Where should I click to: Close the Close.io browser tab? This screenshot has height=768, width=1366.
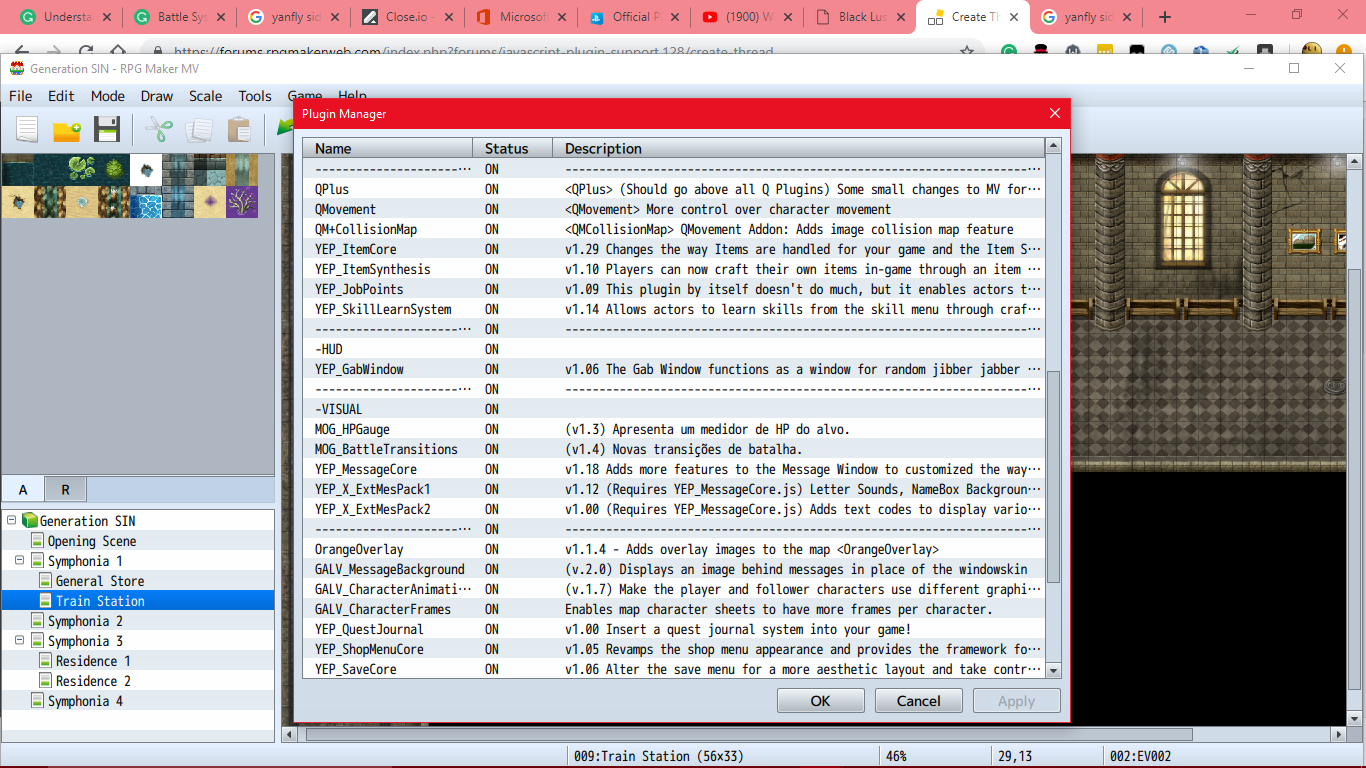click(447, 17)
